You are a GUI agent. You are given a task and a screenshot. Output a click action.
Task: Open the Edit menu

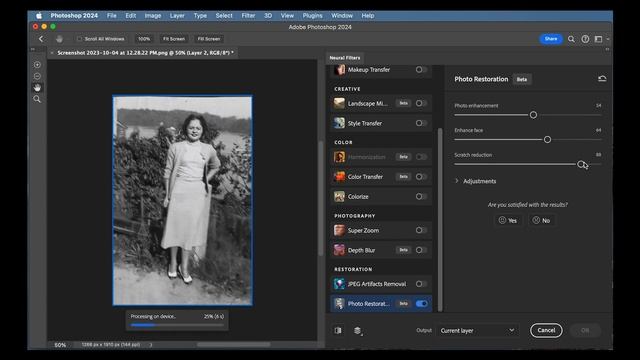click(x=131, y=16)
